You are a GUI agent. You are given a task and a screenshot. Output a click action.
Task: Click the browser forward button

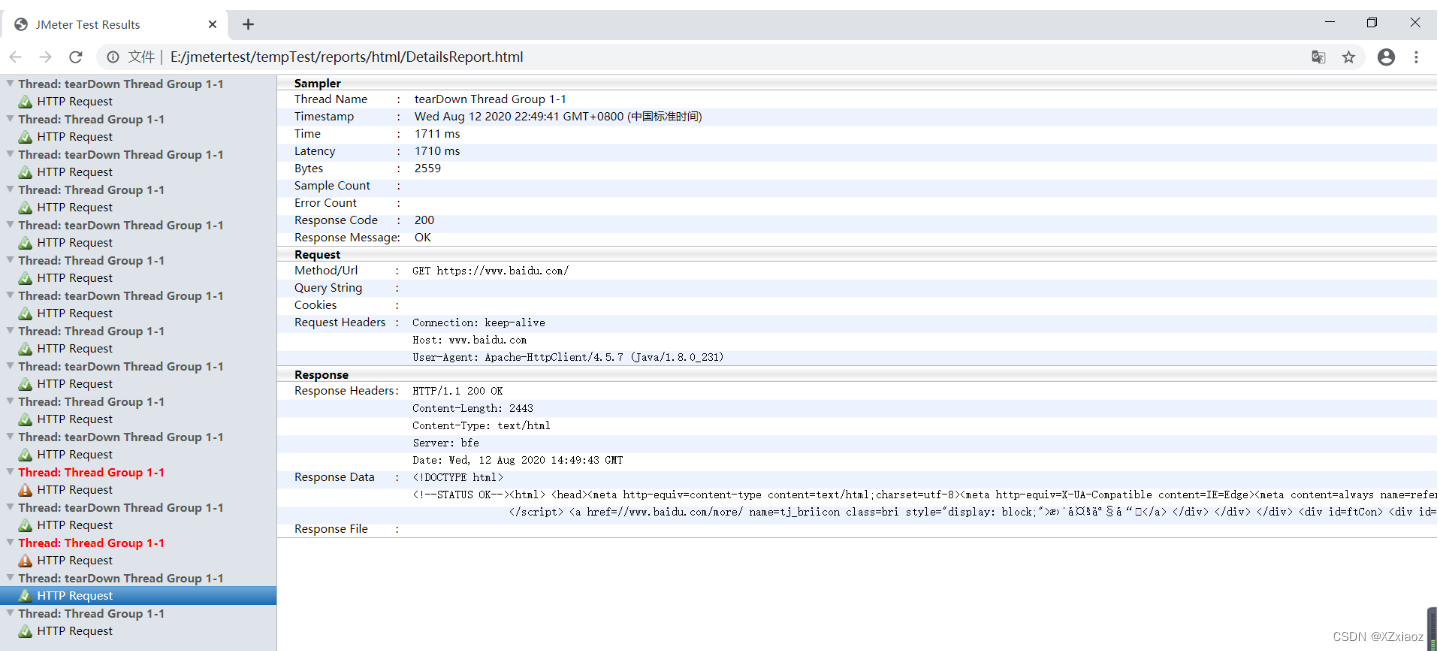point(45,57)
